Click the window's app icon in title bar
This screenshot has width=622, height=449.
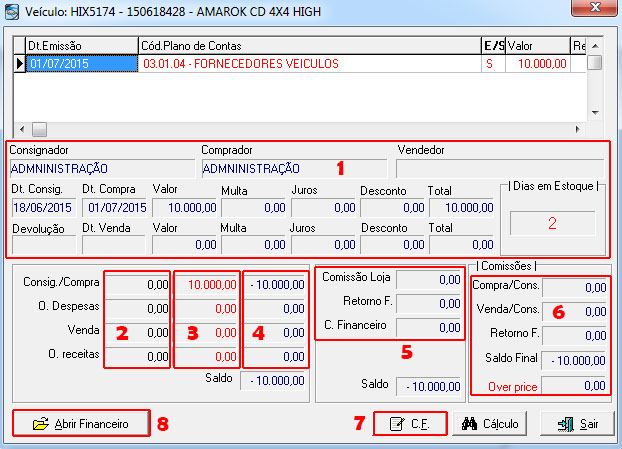[12, 12]
